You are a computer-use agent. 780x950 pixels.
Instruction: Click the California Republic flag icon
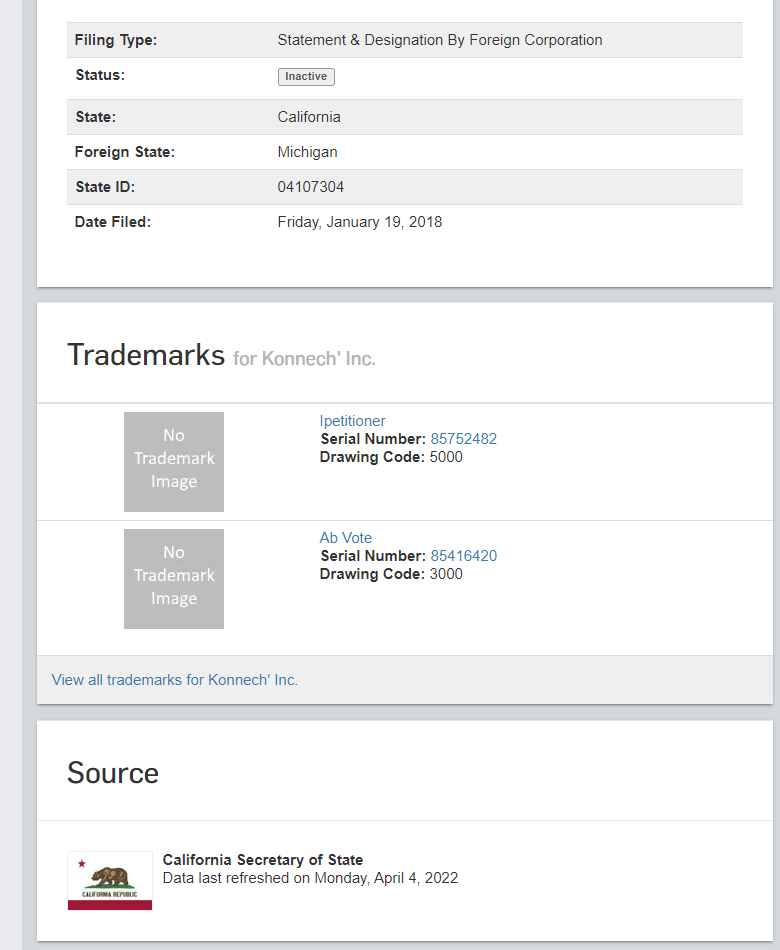[110, 880]
